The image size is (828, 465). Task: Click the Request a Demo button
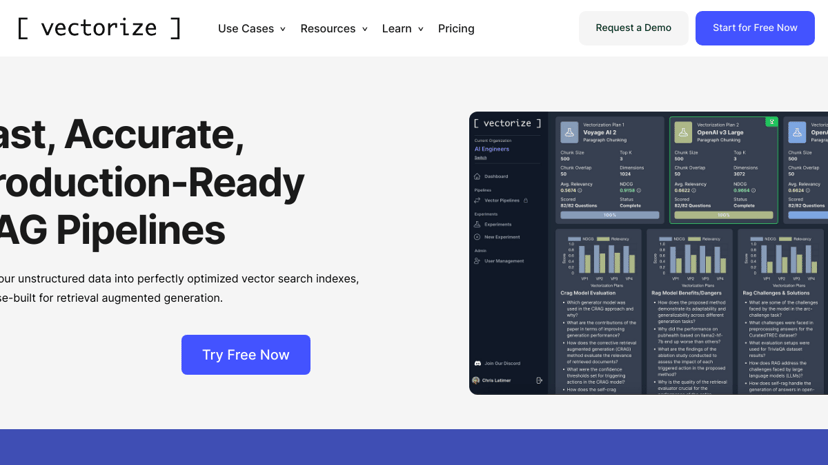click(633, 28)
